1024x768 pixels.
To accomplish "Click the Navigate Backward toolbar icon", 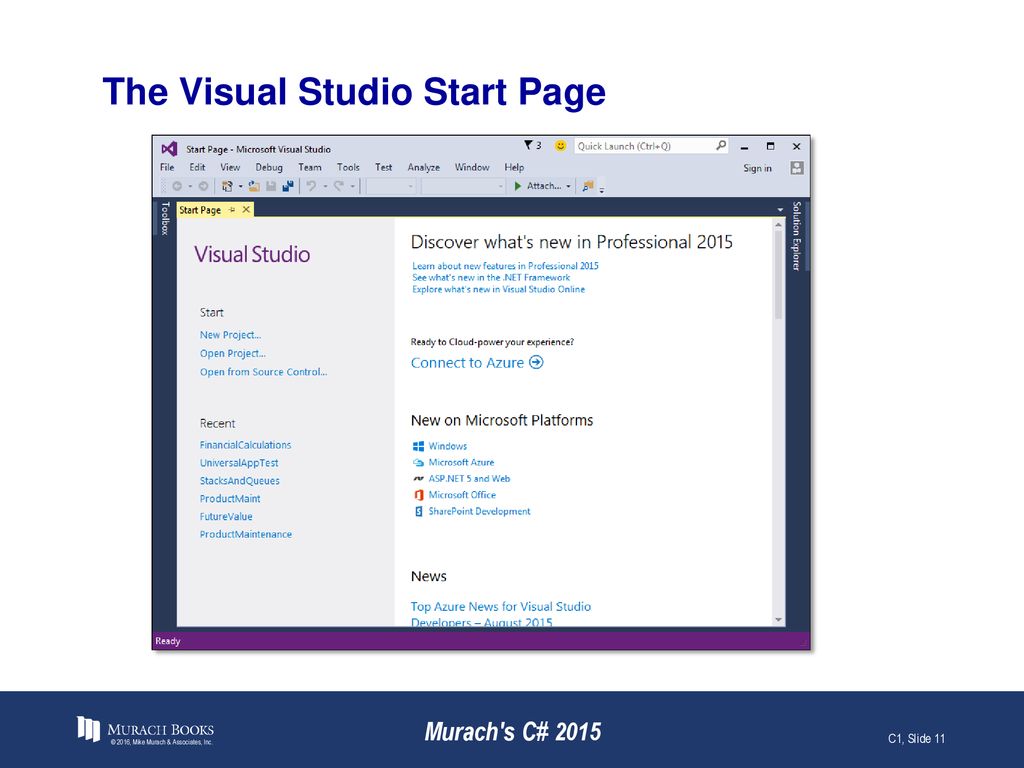I will [x=177, y=186].
